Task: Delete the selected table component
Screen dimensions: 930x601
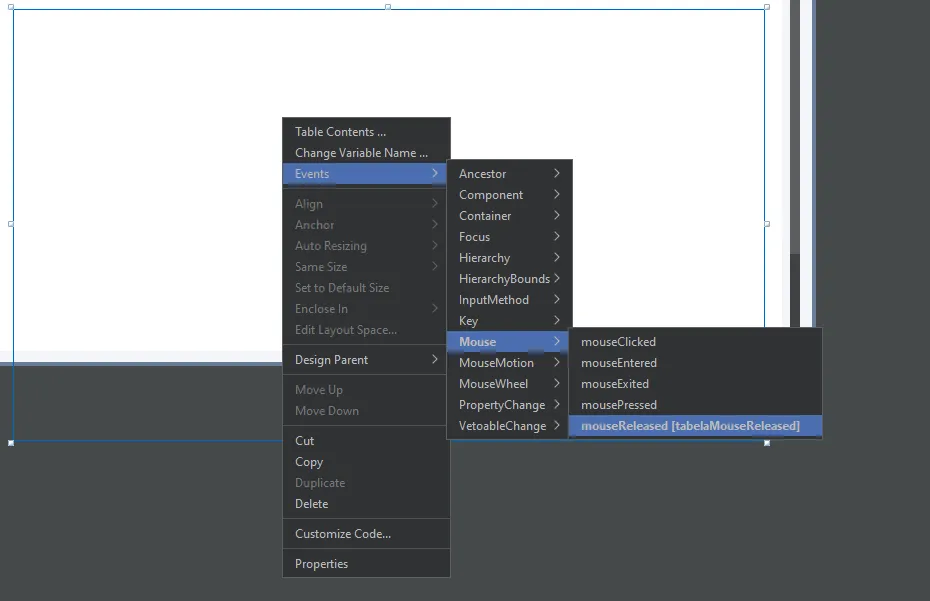Action: coord(366,504)
